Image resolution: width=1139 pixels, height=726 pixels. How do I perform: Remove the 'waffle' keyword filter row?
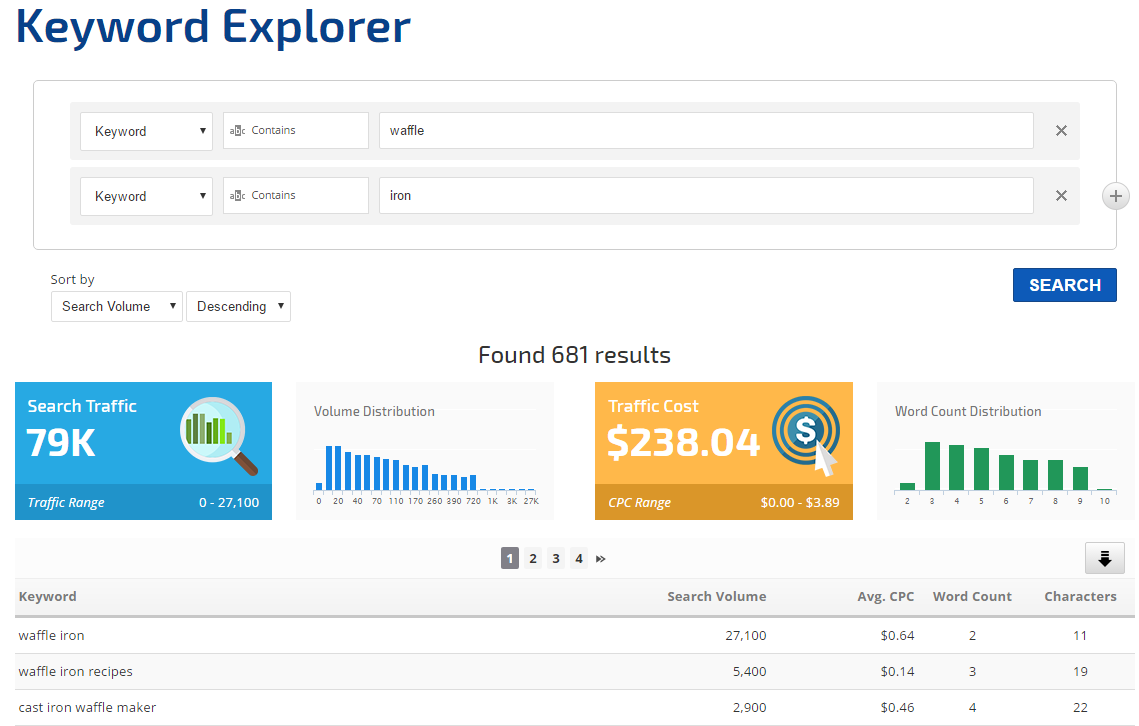click(x=1061, y=131)
